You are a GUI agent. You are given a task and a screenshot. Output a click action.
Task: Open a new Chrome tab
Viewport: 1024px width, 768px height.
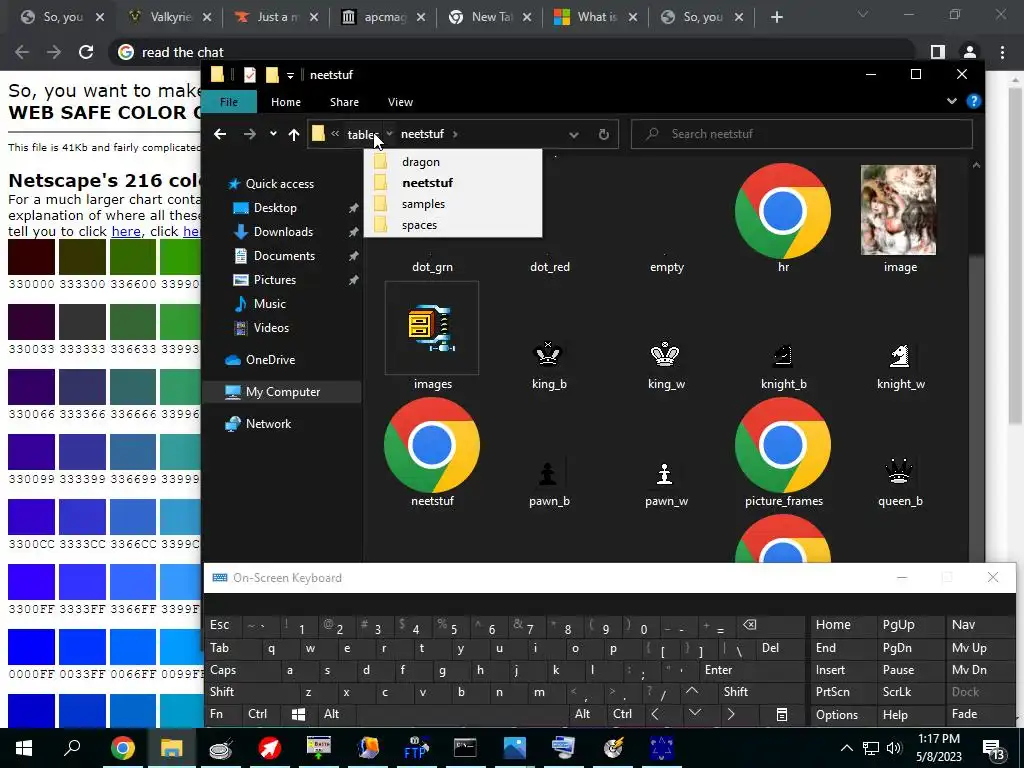(776, 18)
